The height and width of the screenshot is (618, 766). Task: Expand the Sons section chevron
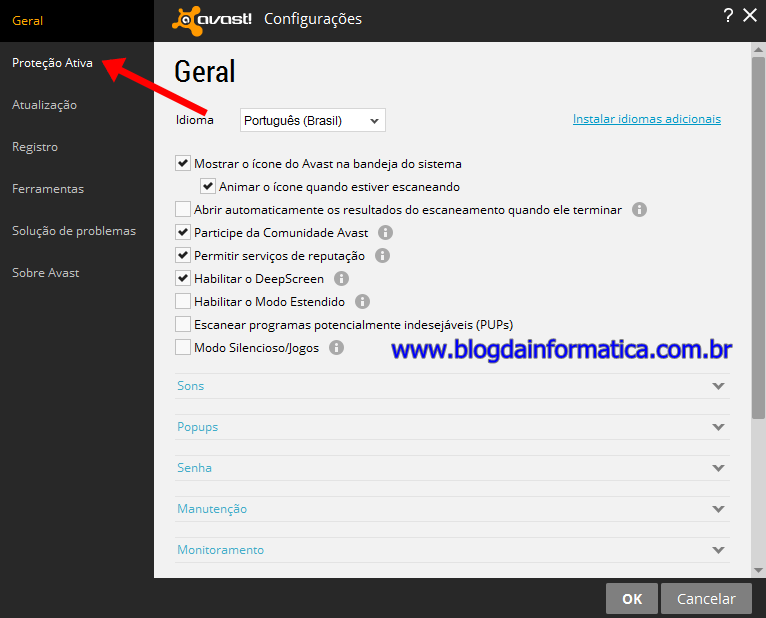pos(718,386)
